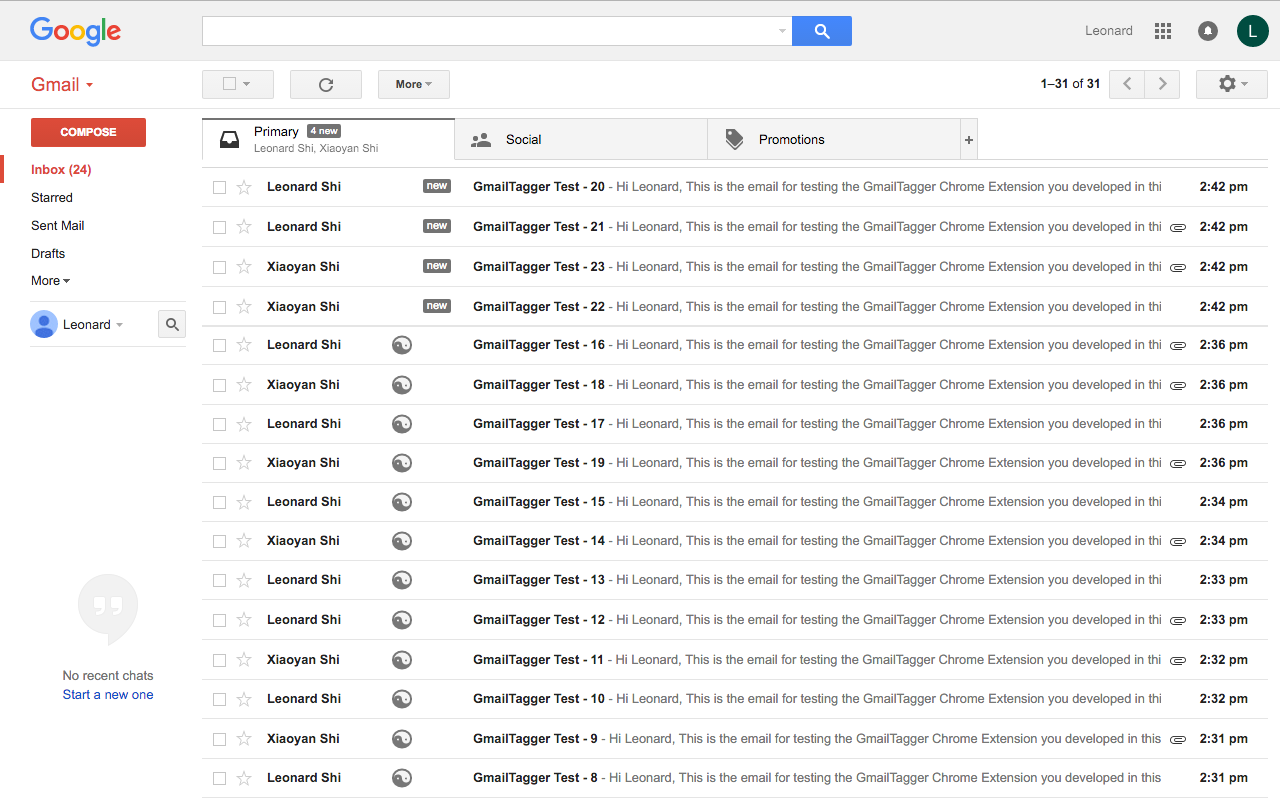The height and width of the screenshot is (800, 1280).
Task: Click the tagger icon on Test - 10 row
Action: coord(402,699)
